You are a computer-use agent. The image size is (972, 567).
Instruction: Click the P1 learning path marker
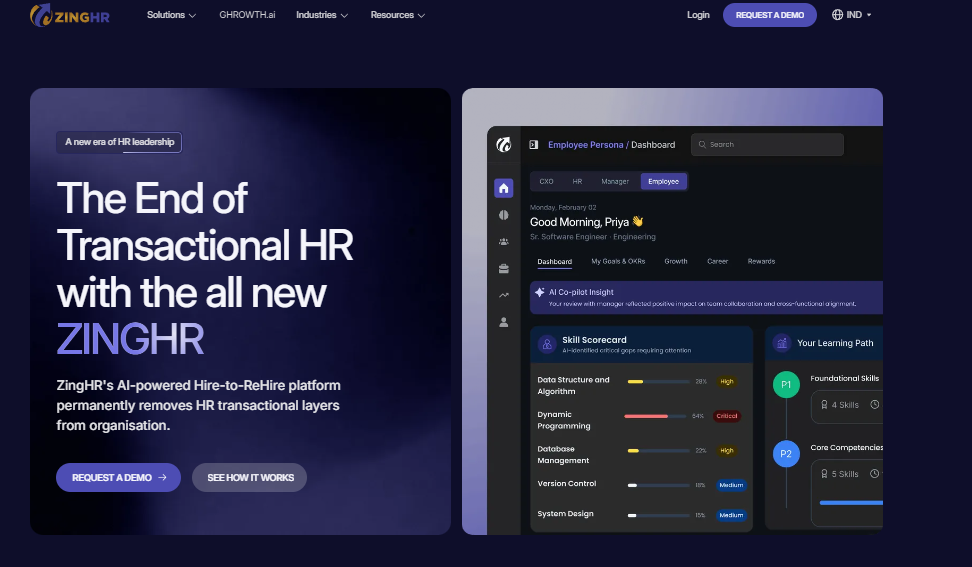786,385
